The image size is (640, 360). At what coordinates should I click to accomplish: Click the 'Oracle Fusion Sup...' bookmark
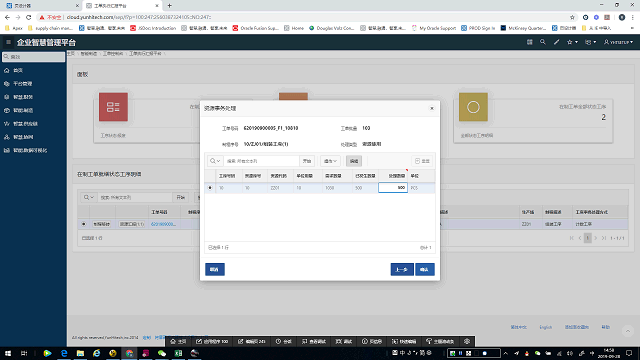256,28
